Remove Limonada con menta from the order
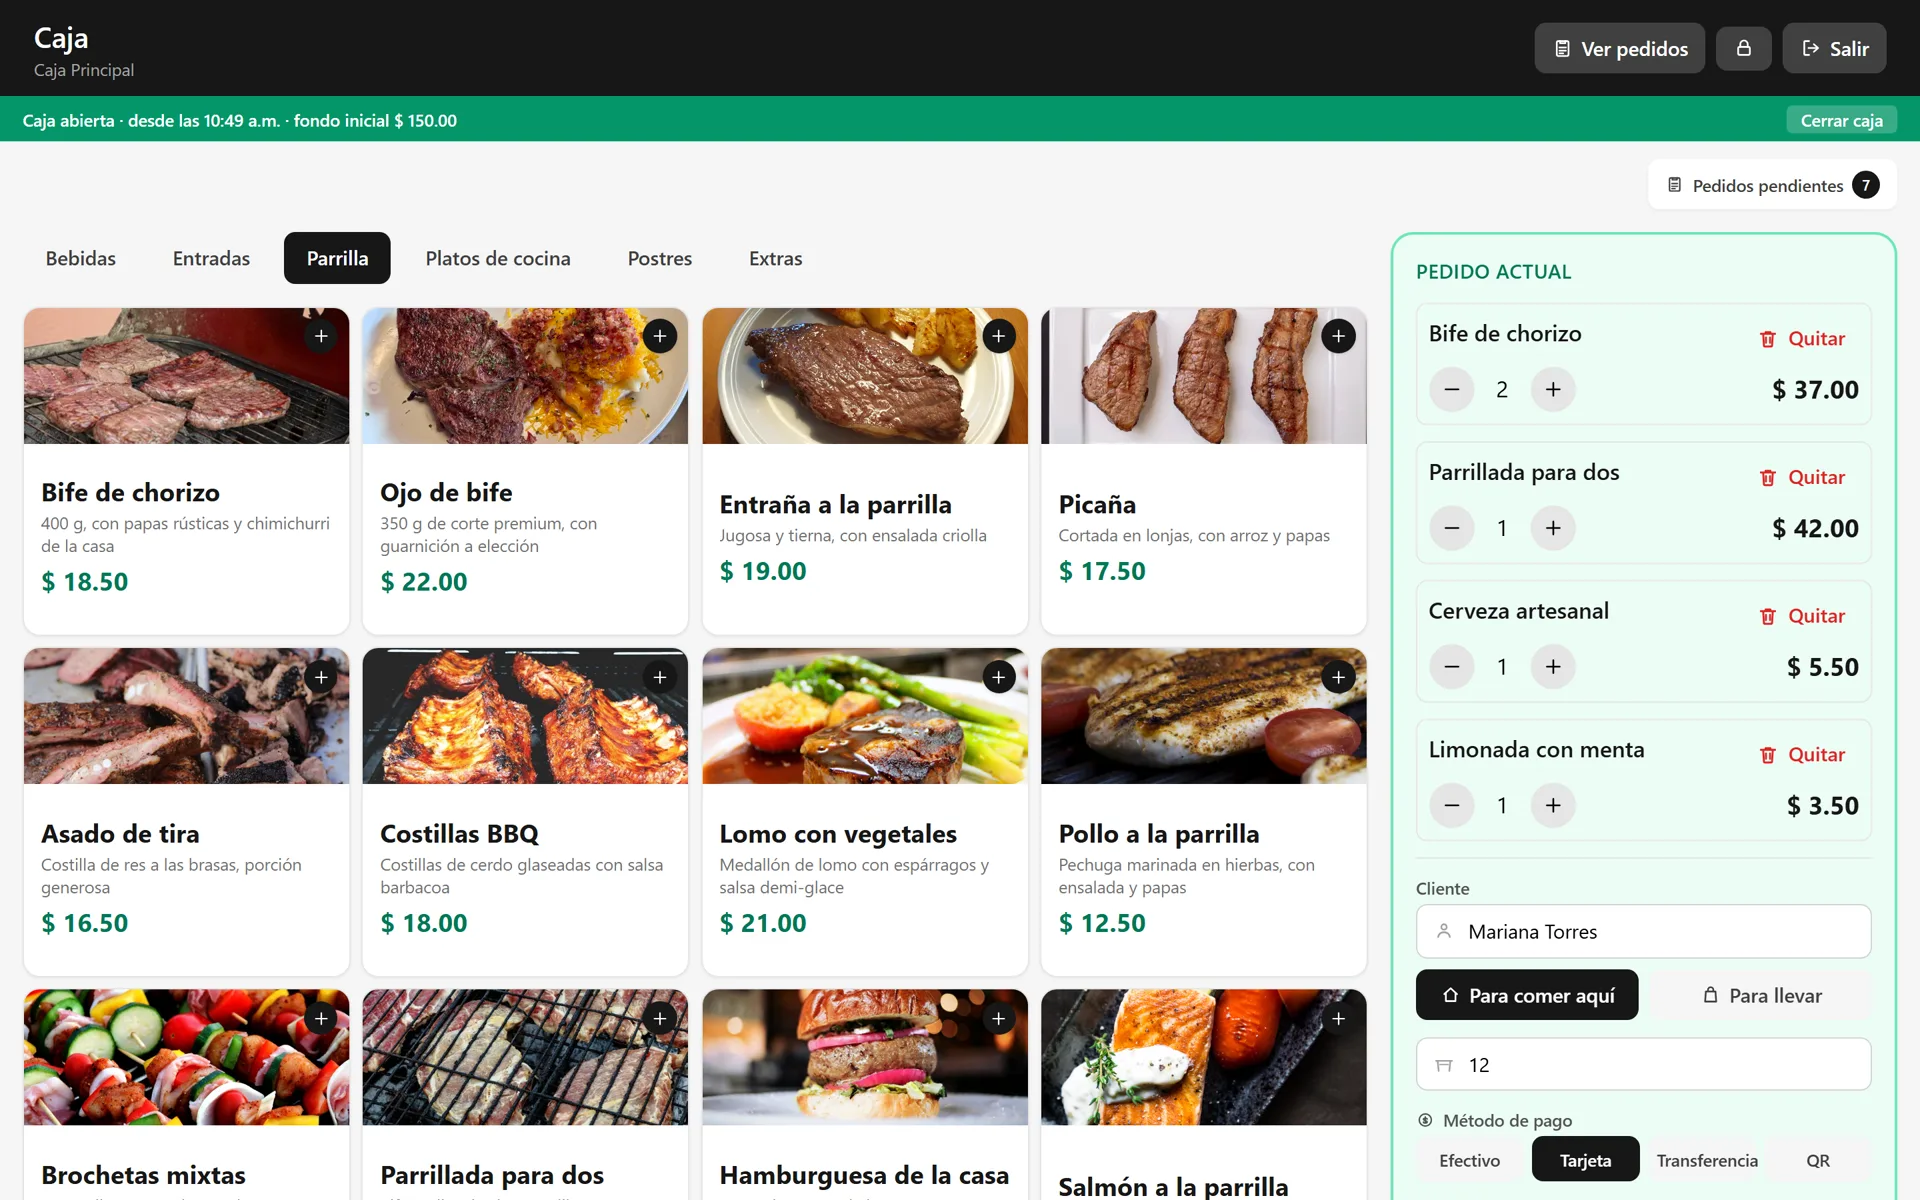 coord(1803,755)
